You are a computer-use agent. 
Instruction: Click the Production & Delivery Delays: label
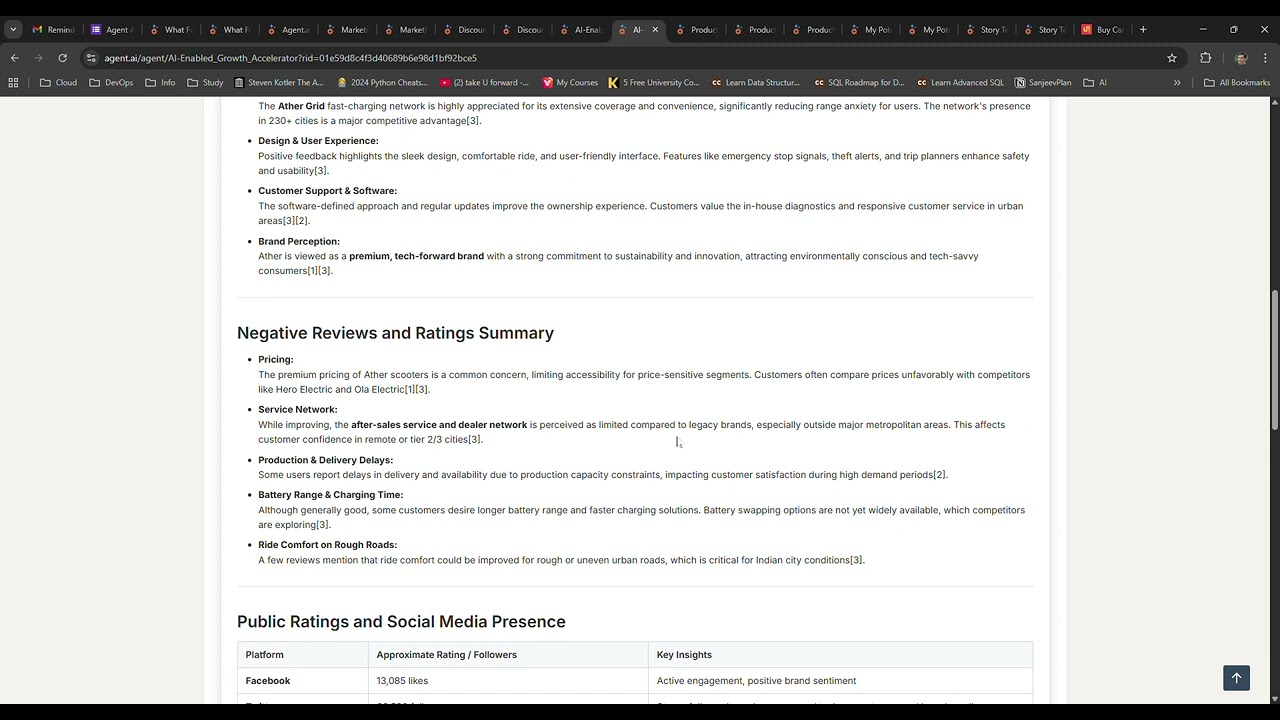pyautogui.click(x=325, y=460)
